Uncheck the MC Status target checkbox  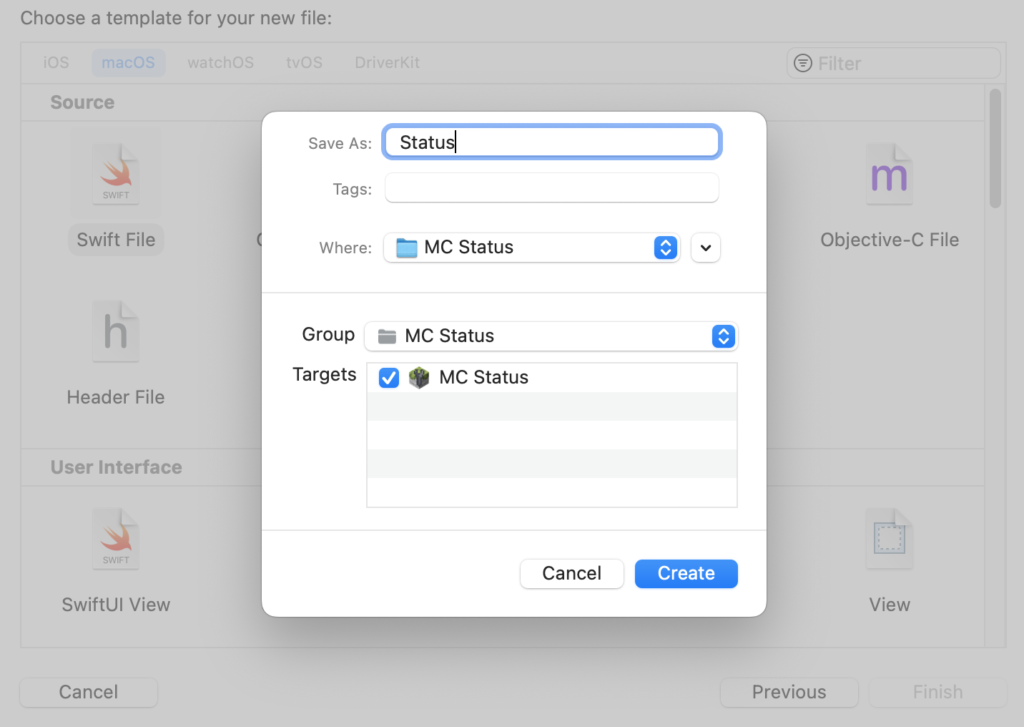click(389, 378)
